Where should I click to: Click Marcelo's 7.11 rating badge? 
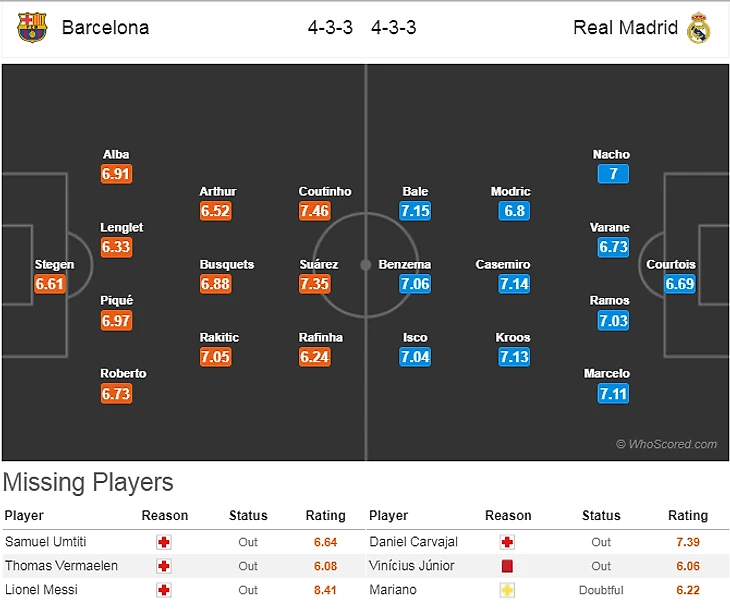pyautogui.click(x=613, y=393)
